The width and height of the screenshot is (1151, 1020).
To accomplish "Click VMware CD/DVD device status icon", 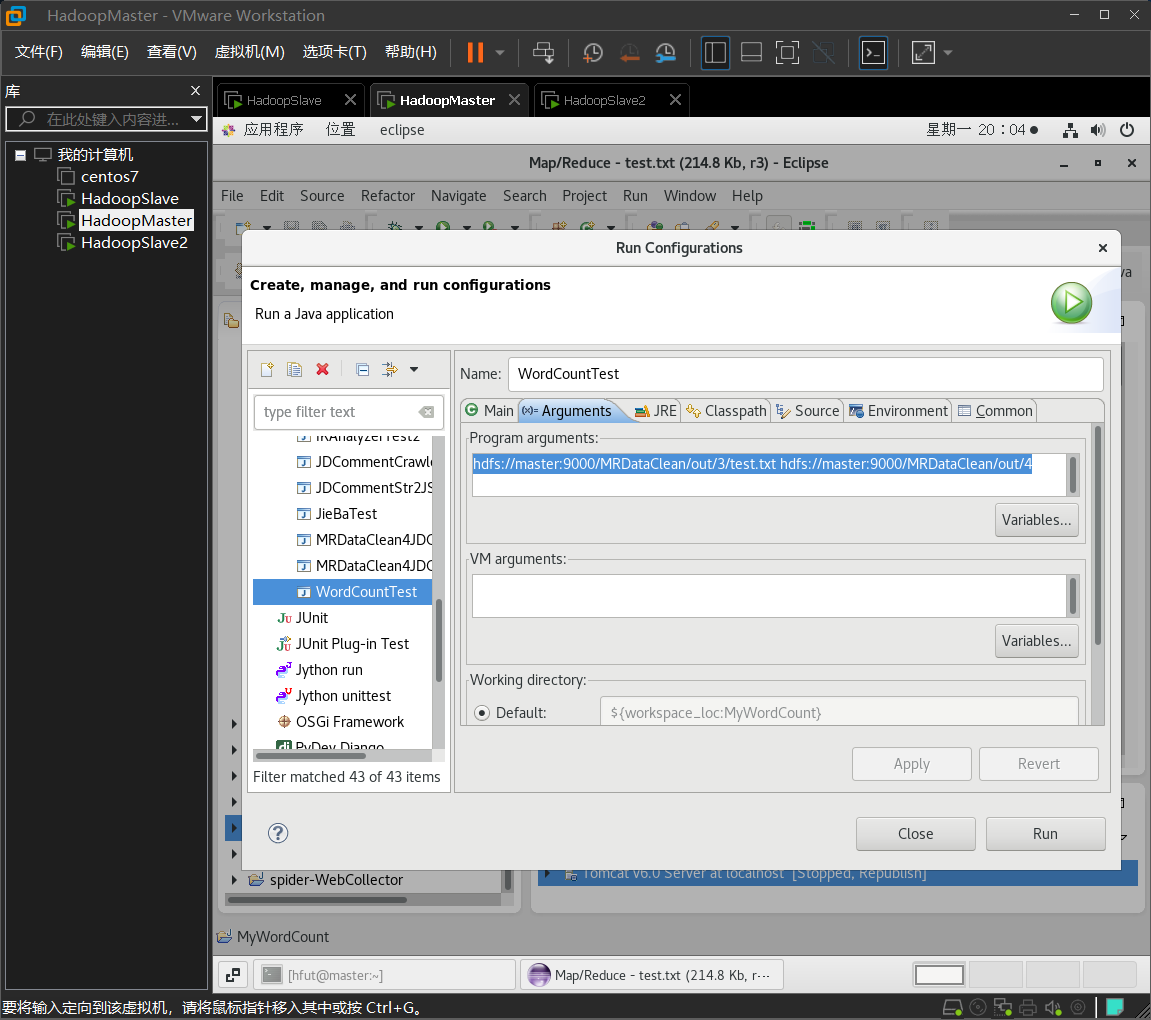I will [978, 1008].
